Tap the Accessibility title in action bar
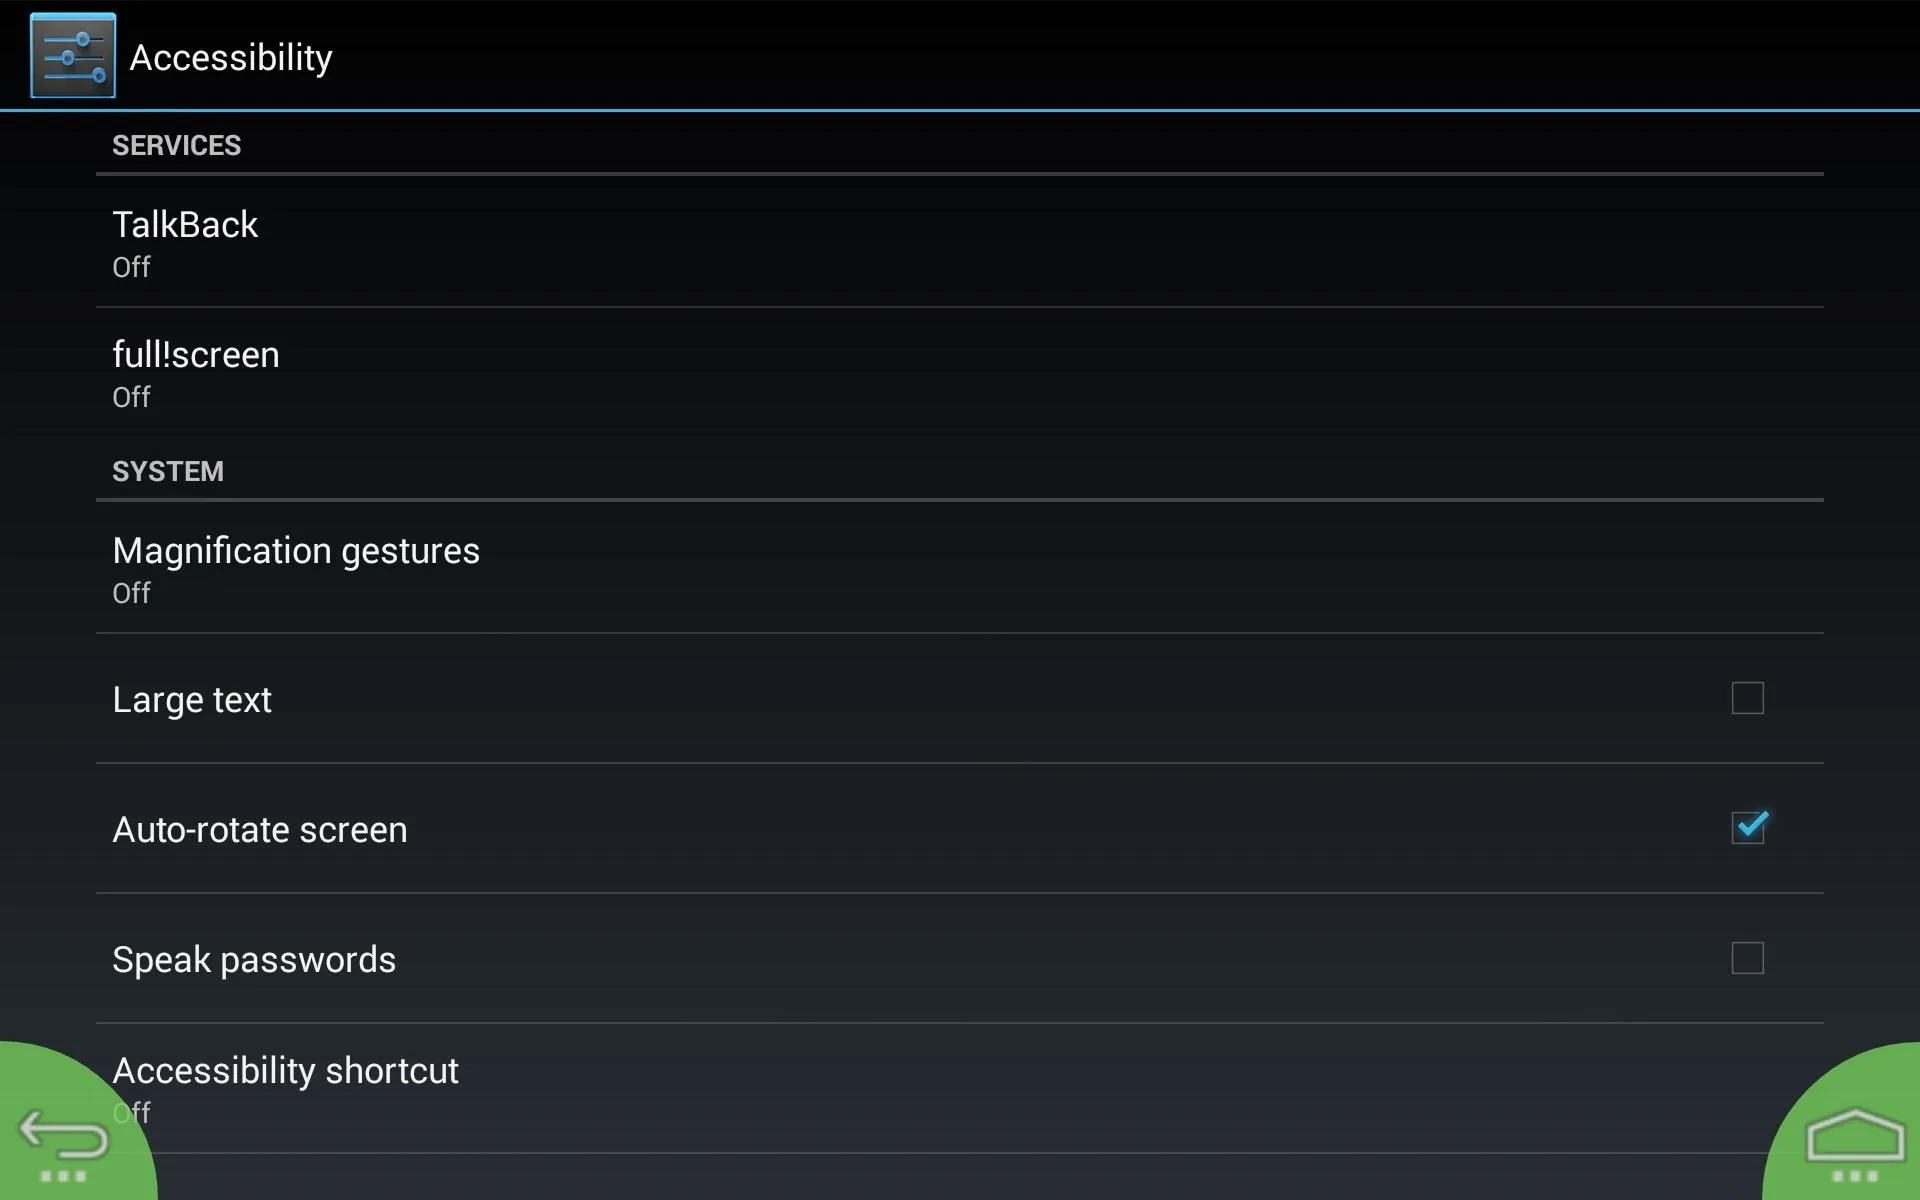The width and height of the screenshot is (1920, 1200). coord(231,58)
